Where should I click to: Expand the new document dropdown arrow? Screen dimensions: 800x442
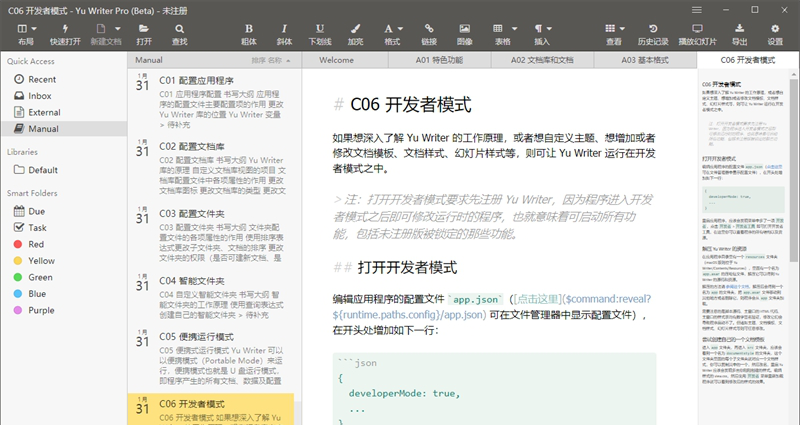118,29
